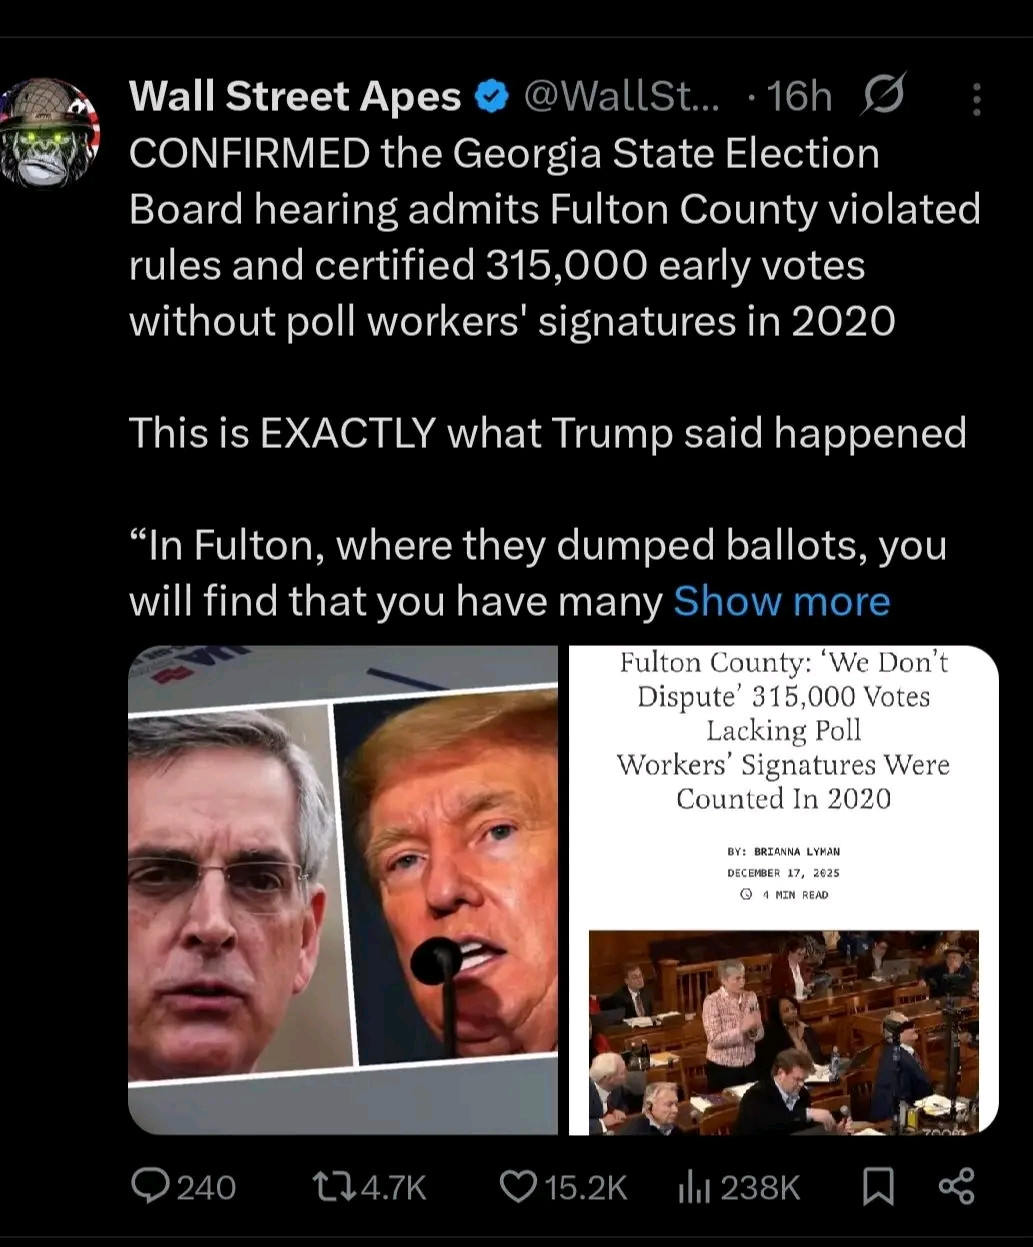Open Wall Street Apes profile avatar
The height and width of the screenshot is (1247, 1033).
click(x=51, y=132)
